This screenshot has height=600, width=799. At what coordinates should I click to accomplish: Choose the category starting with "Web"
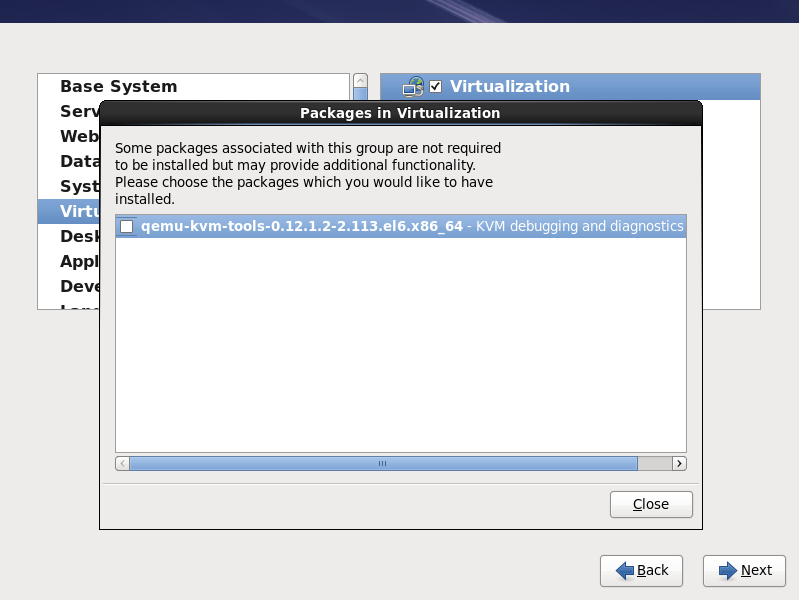coord(79,136)
